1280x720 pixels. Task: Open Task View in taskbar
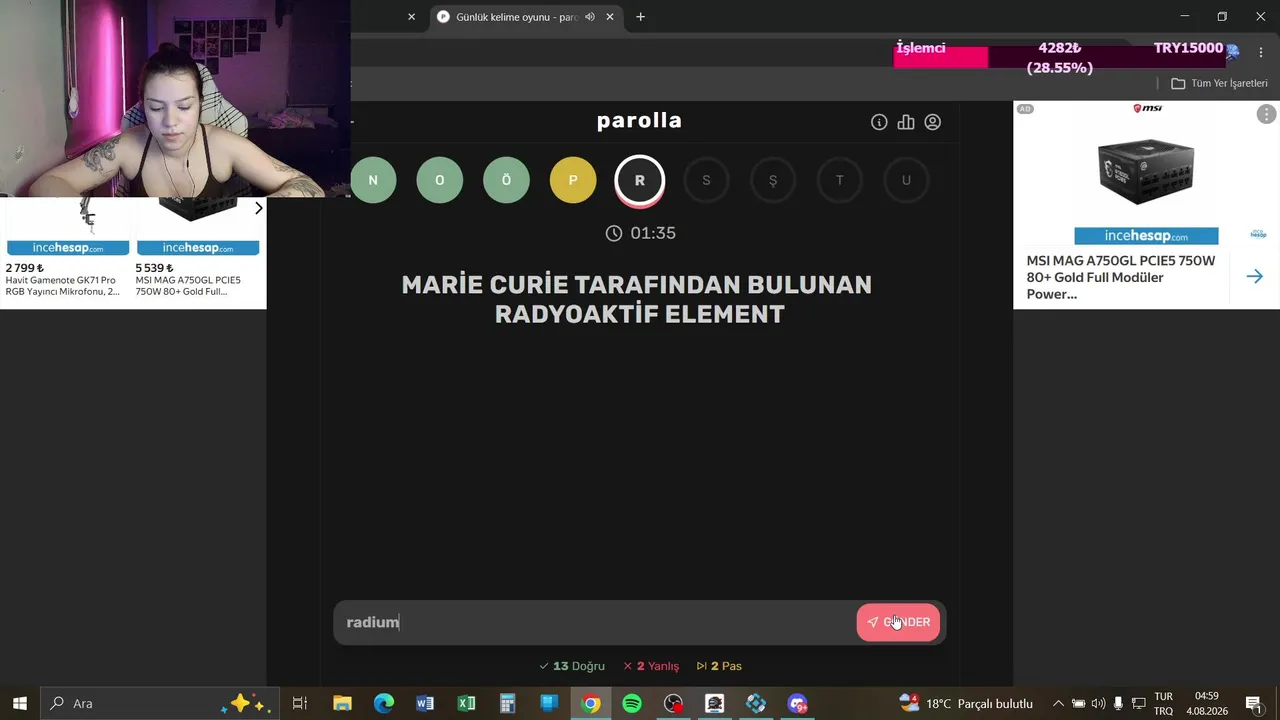299,703
